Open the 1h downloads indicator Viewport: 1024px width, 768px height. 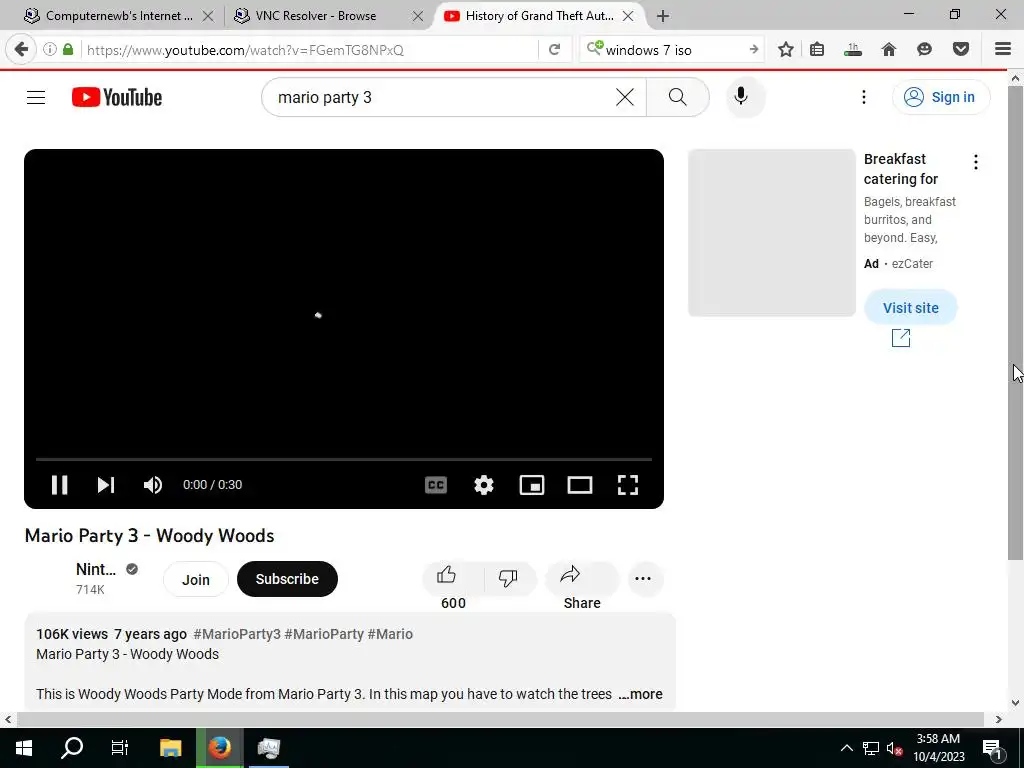pos(852,49)
